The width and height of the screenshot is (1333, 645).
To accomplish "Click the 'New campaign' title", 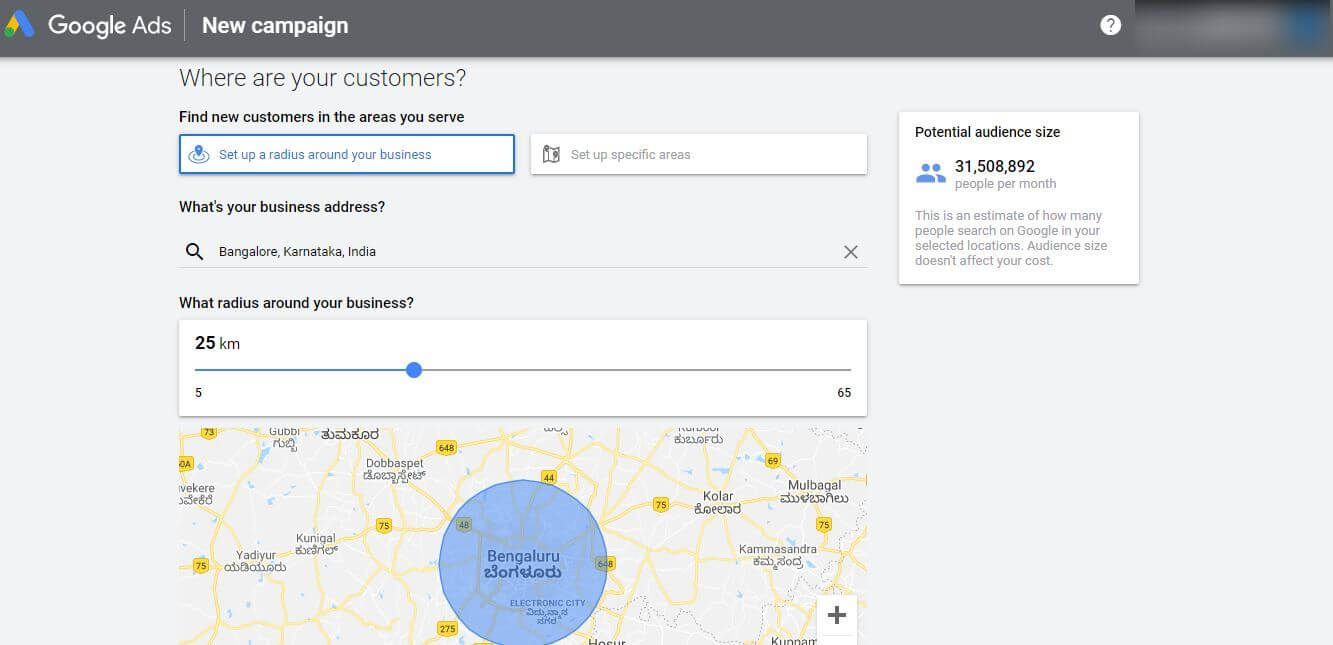I will pos(275,25).
